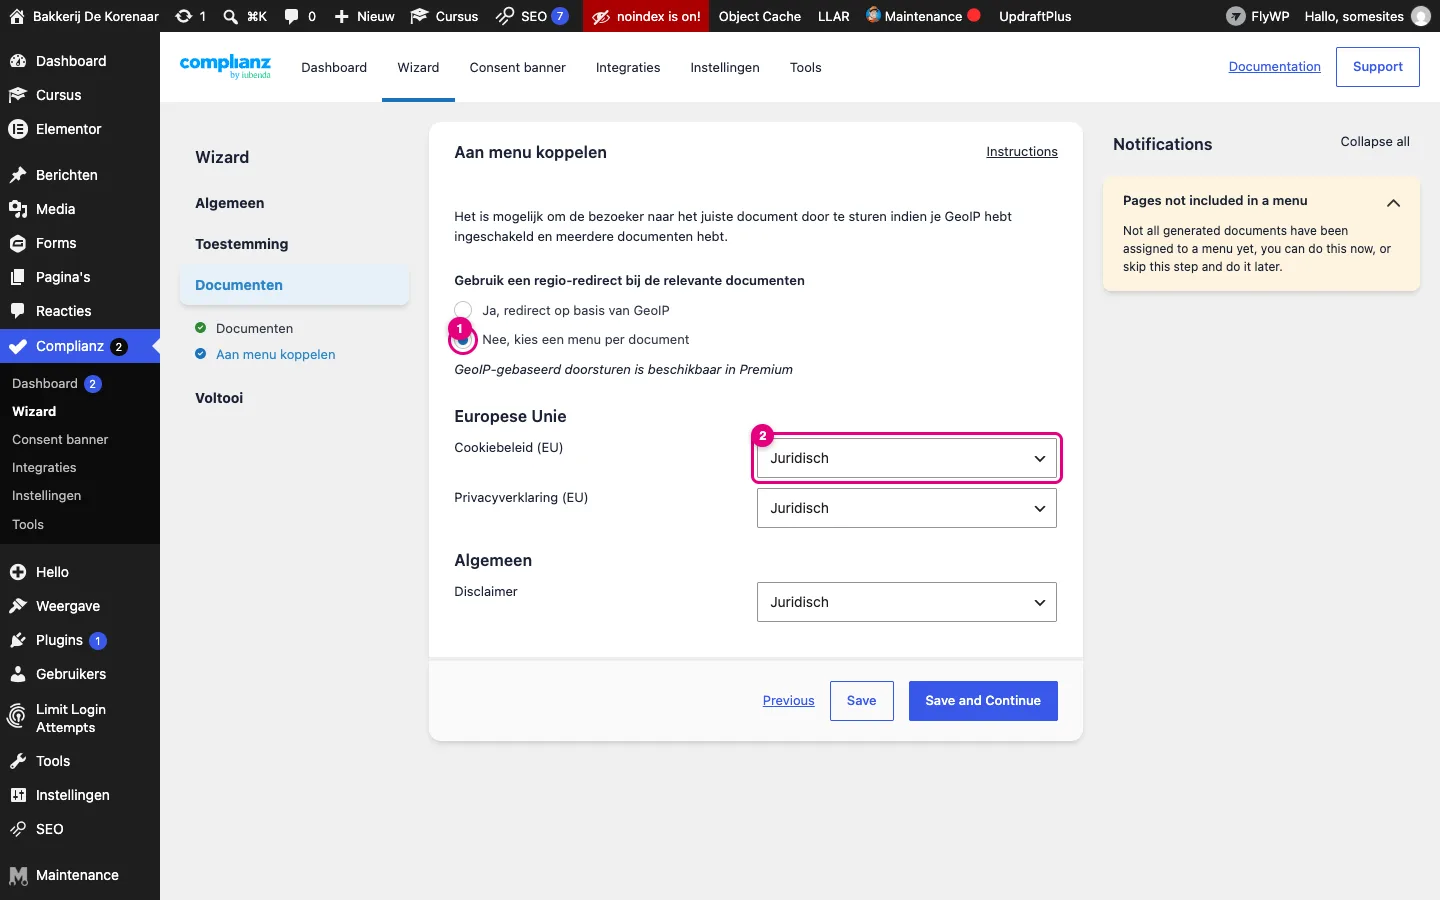The width and height of the screenshot is (1440, 900).
Task: Select 'Nee, kies een menu per document'
Action: coord(463,340)
